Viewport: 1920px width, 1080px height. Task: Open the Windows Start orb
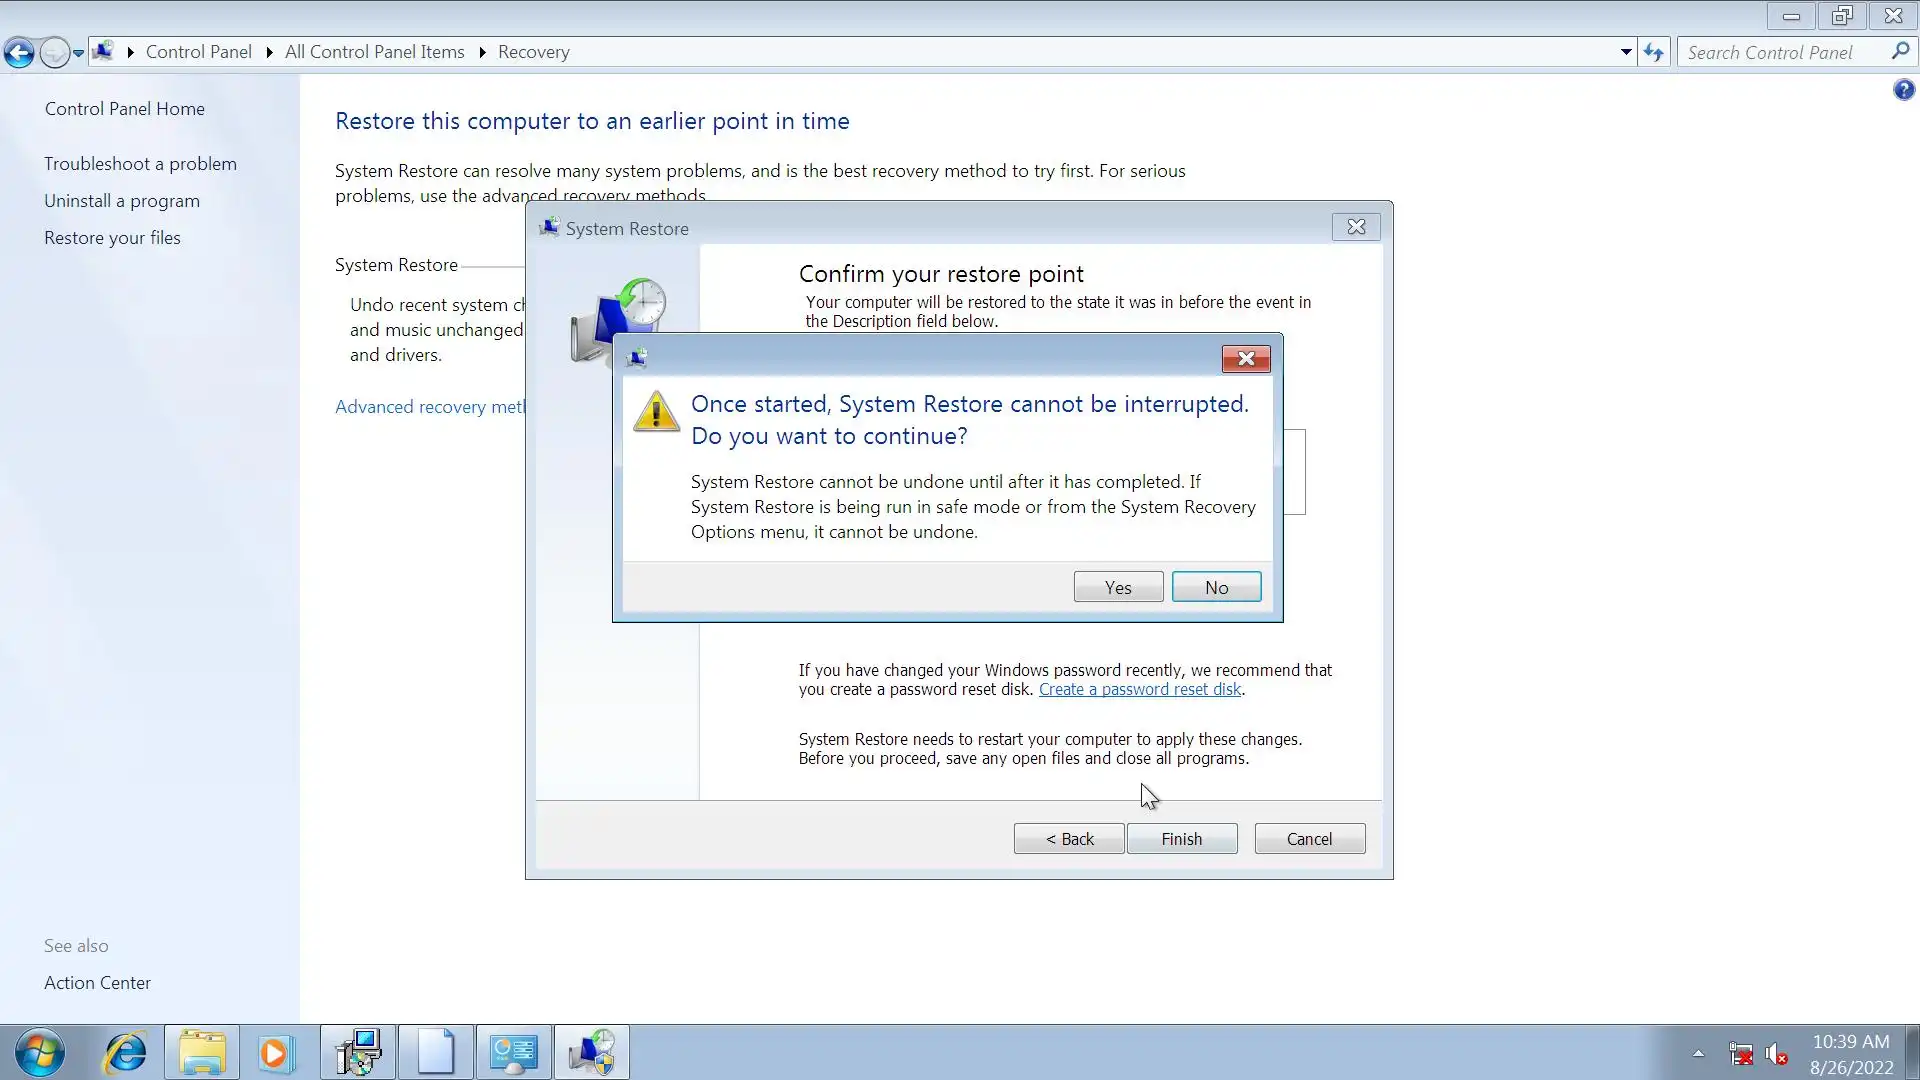coord(40,1052)
